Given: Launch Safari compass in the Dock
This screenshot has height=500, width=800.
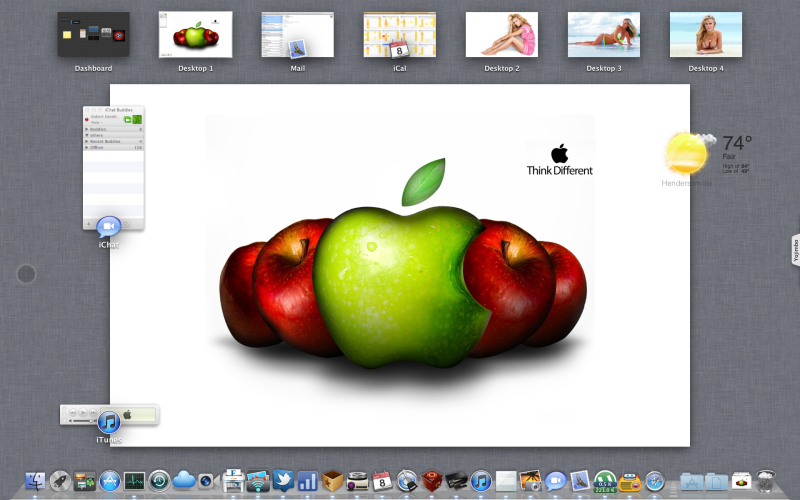Looking at the screenshot, I should click(655, 481).
